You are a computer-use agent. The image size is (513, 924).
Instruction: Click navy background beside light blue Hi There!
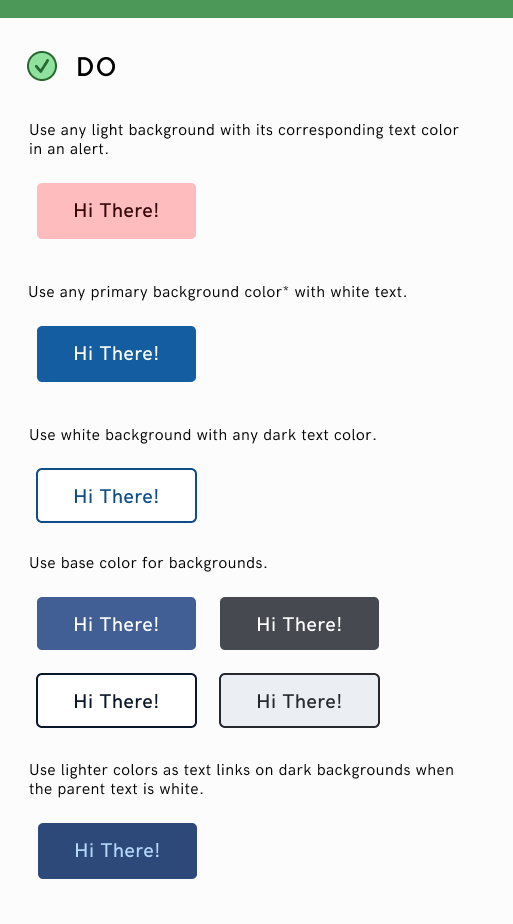pos(56,850)
